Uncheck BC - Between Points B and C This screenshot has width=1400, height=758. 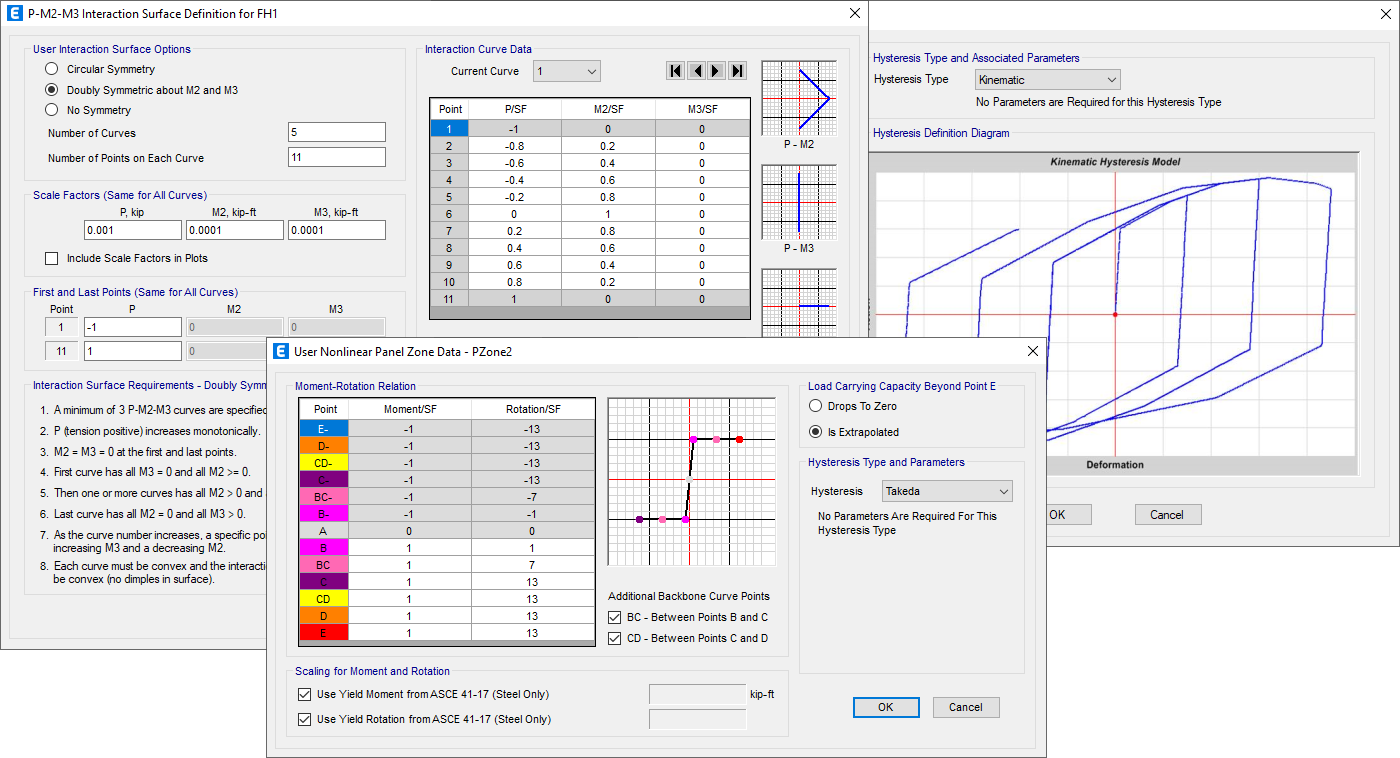[615, 617]
